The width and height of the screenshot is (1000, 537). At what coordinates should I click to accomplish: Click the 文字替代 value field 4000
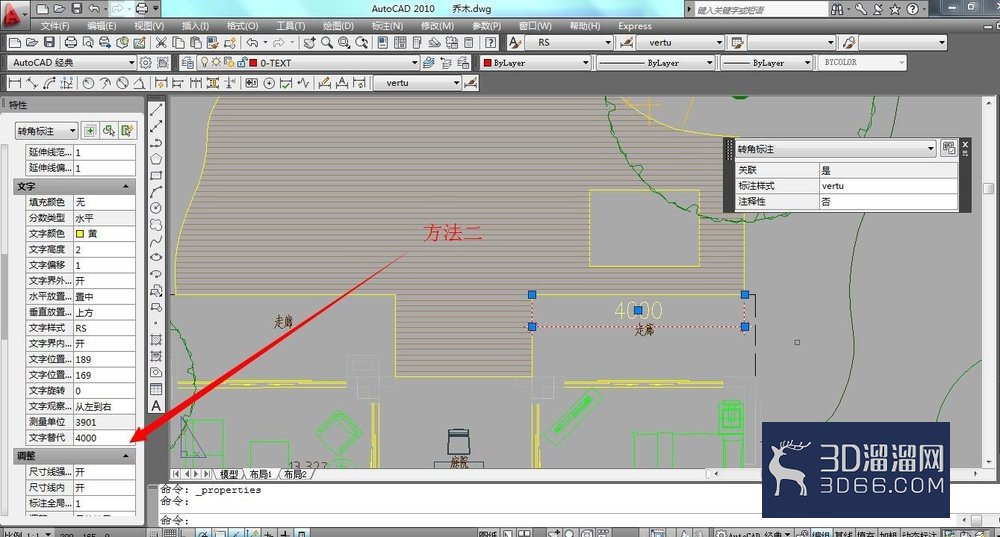pos(104,438)
